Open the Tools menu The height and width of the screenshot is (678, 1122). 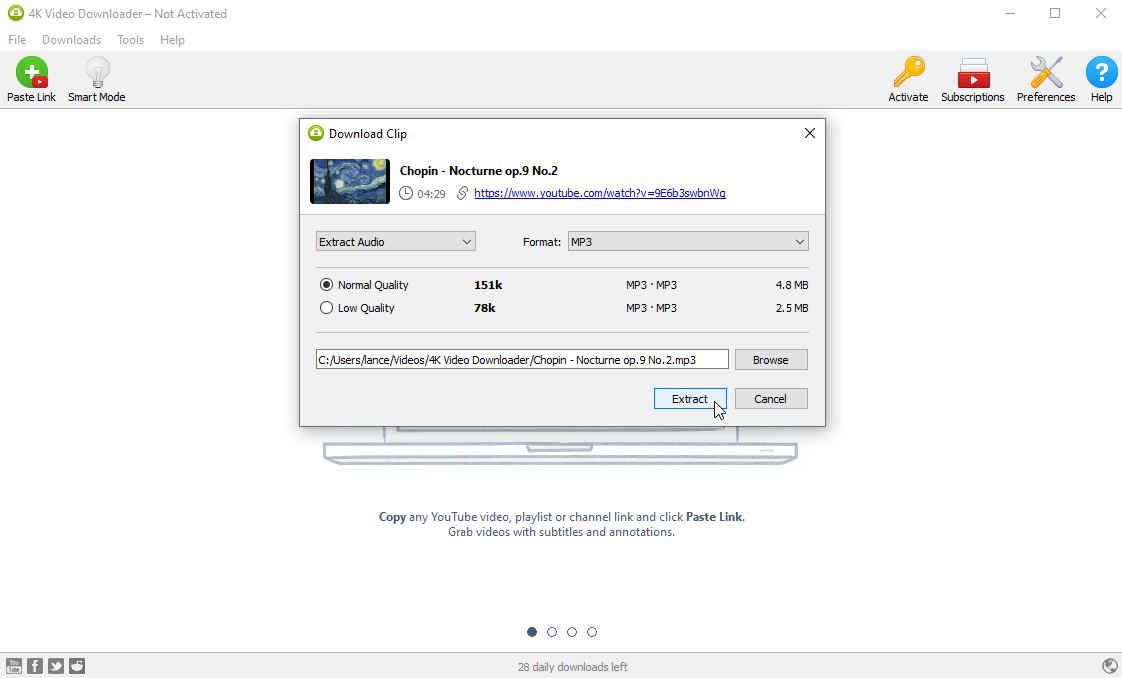130,40
